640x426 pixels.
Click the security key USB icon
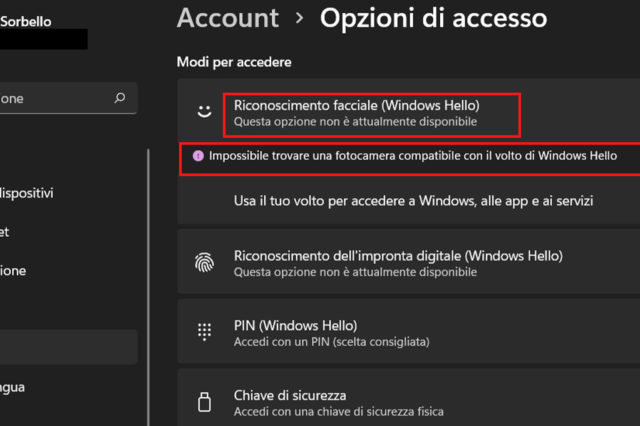pyautogui.click(x=204, y=402)
